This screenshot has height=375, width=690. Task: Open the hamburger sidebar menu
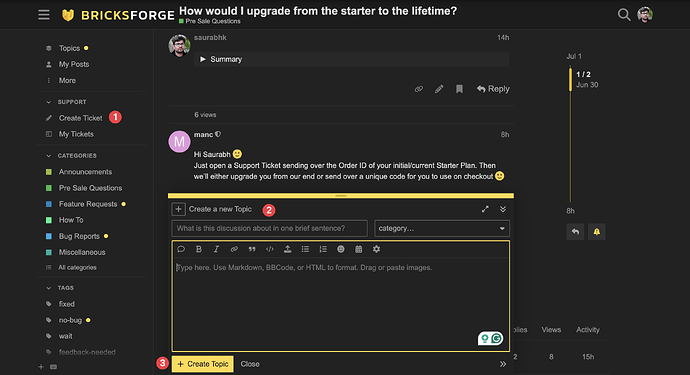tap(44, 15)
